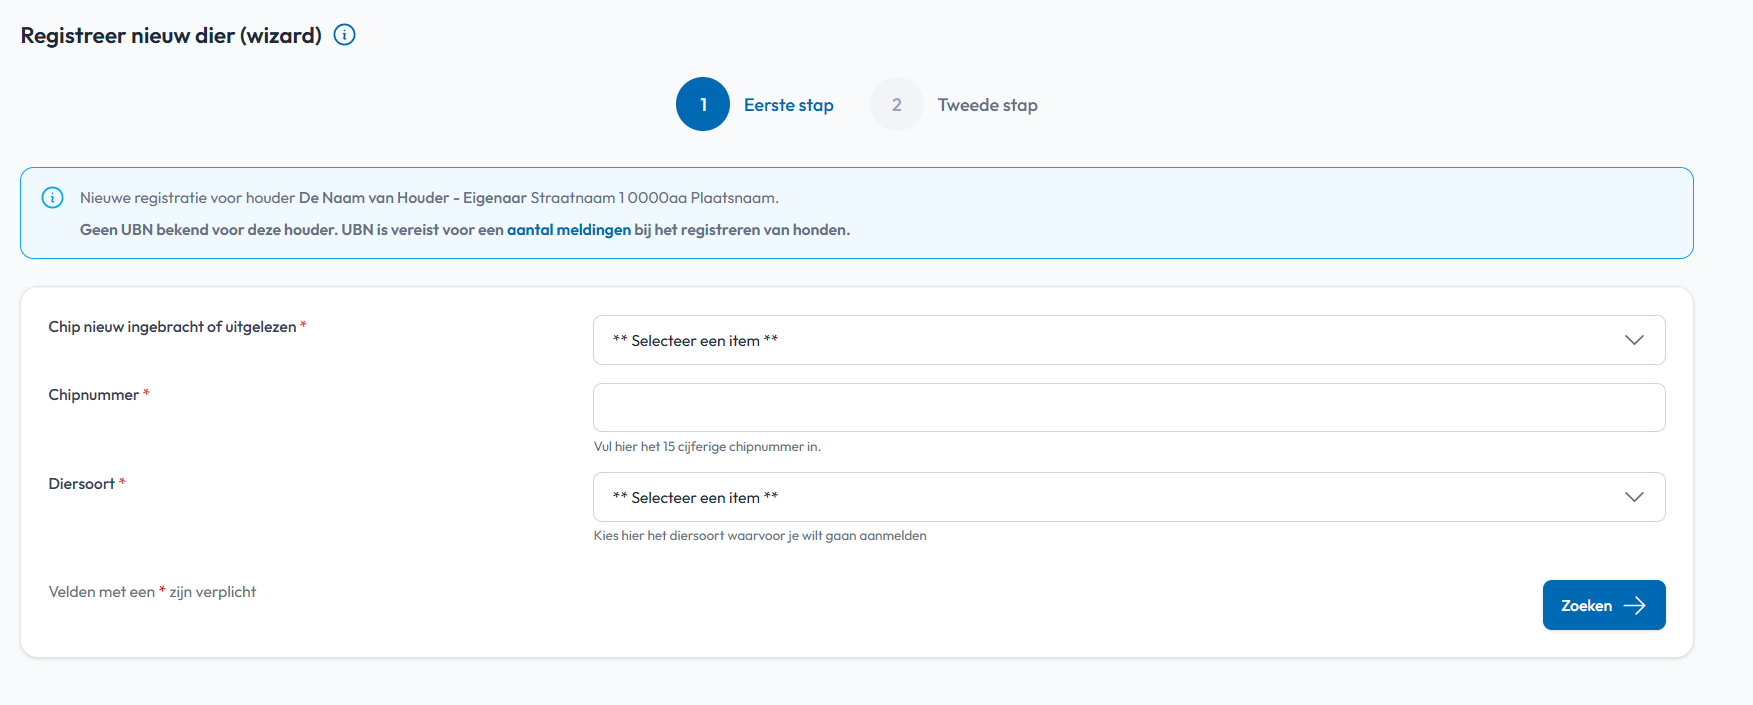Click the info icon in the blue notice

pos(52,198)
